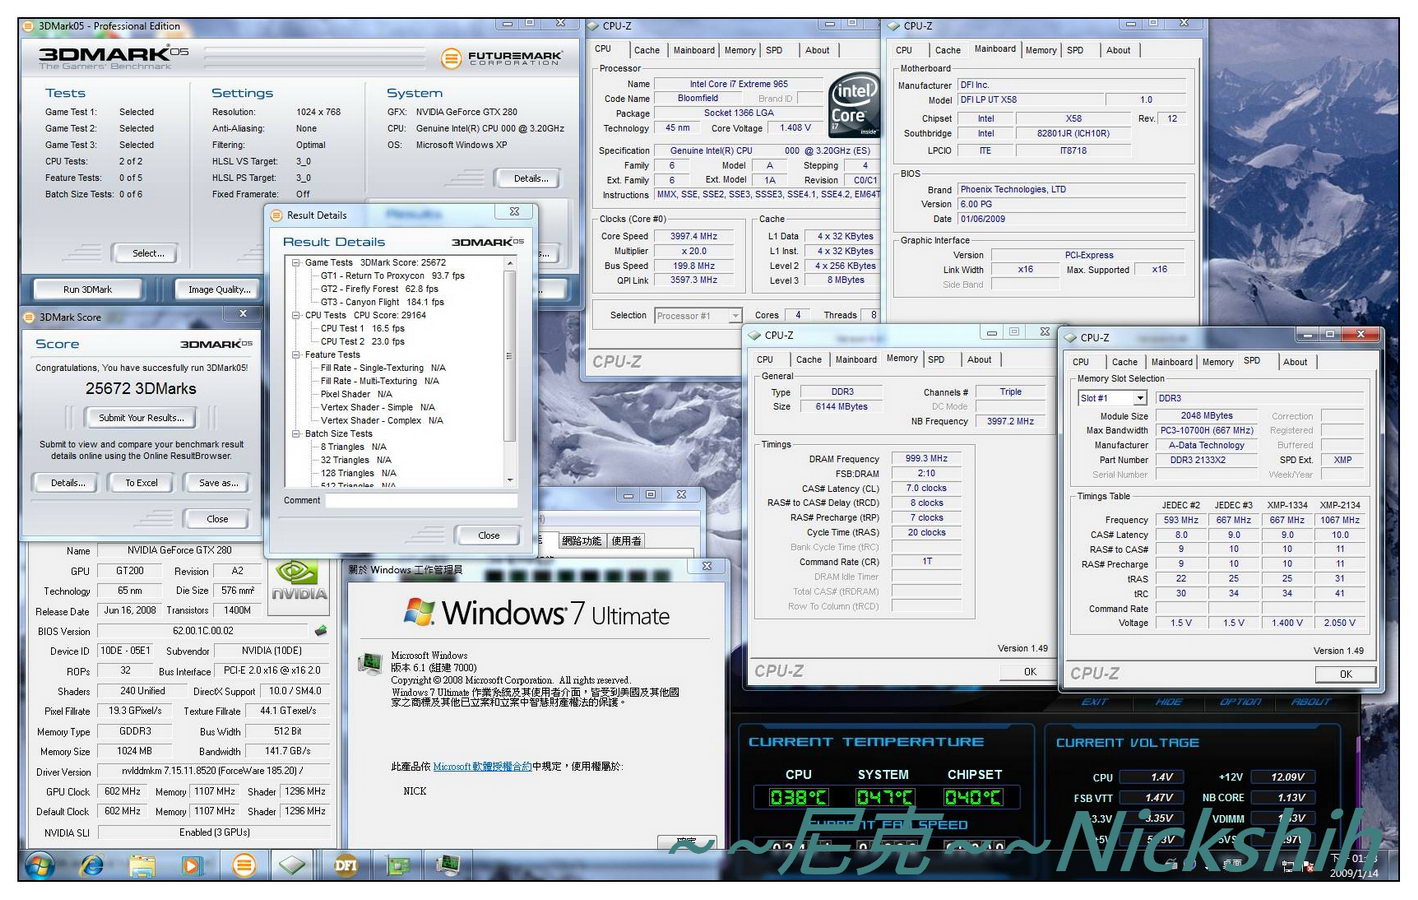Open SPD tab in CPU-Z Memory window
The height and width of the screenshot is (900, 1418).
936,359
